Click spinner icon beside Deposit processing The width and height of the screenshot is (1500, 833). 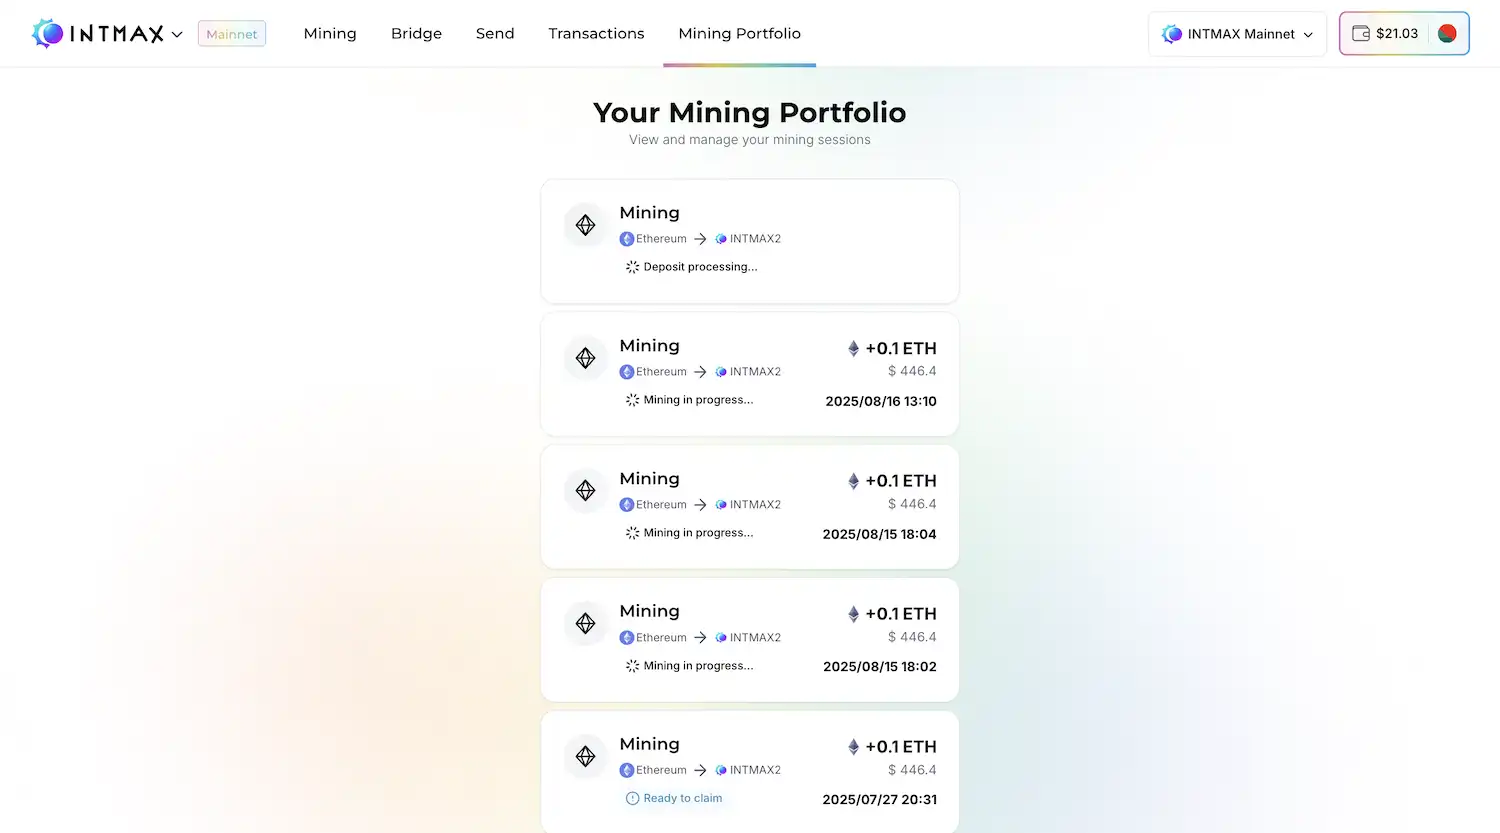pyautogui.click(x=632, y=267)
